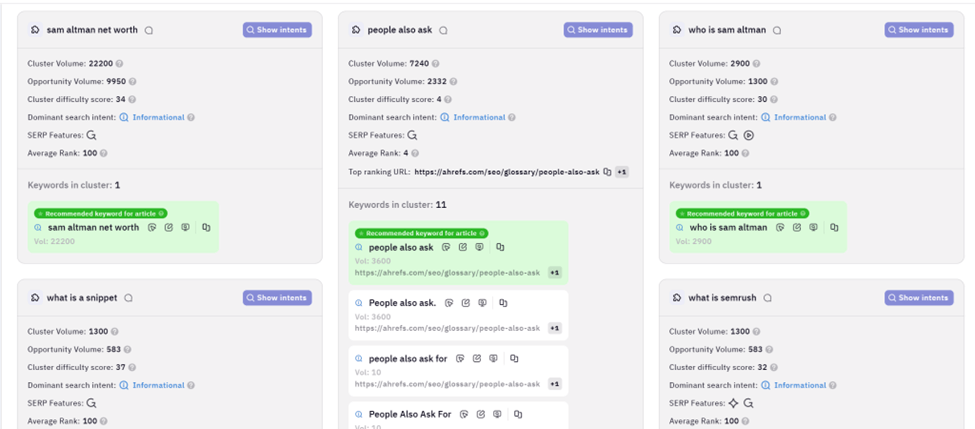Screen dimensions: 975x429
Task: Copy the capitalized 'People Also Ask For' keyword
Action: [518, 414]
